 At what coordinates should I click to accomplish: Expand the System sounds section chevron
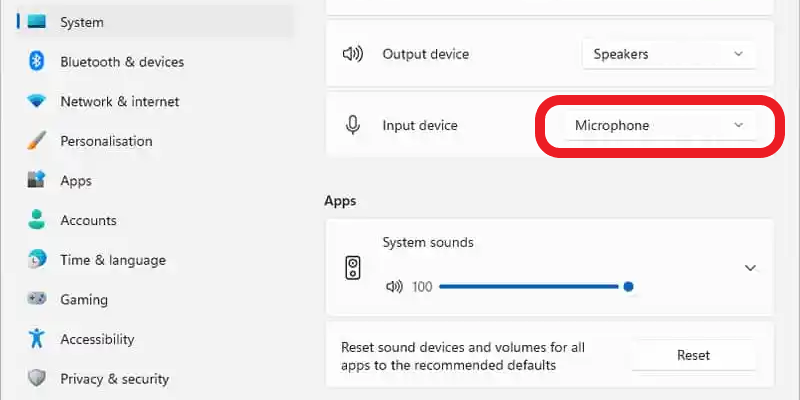(x=750, y=268)
